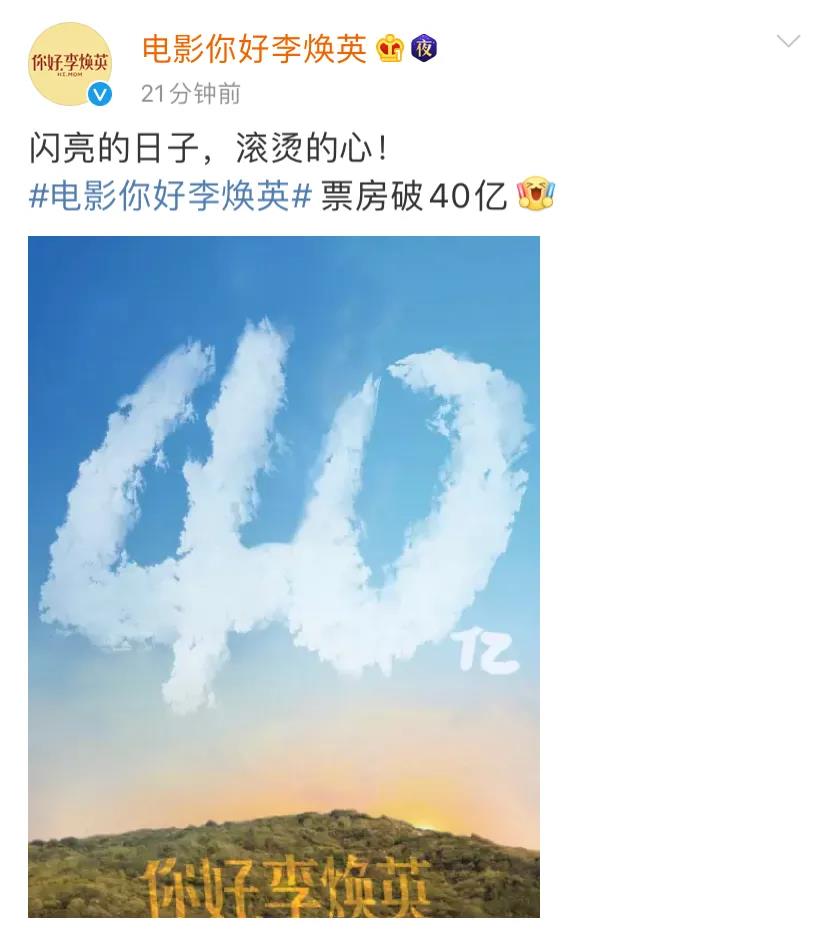Click the blue verified badge on avatar

pos(100,94)
